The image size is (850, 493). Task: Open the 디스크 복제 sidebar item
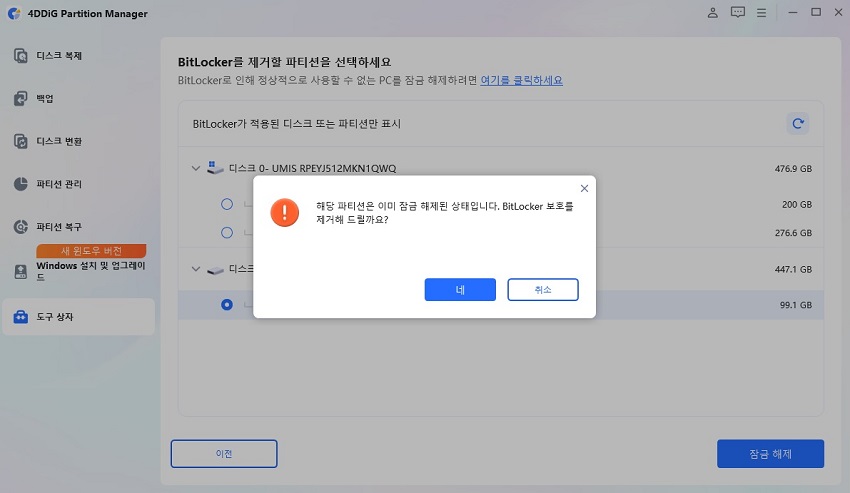79,56
